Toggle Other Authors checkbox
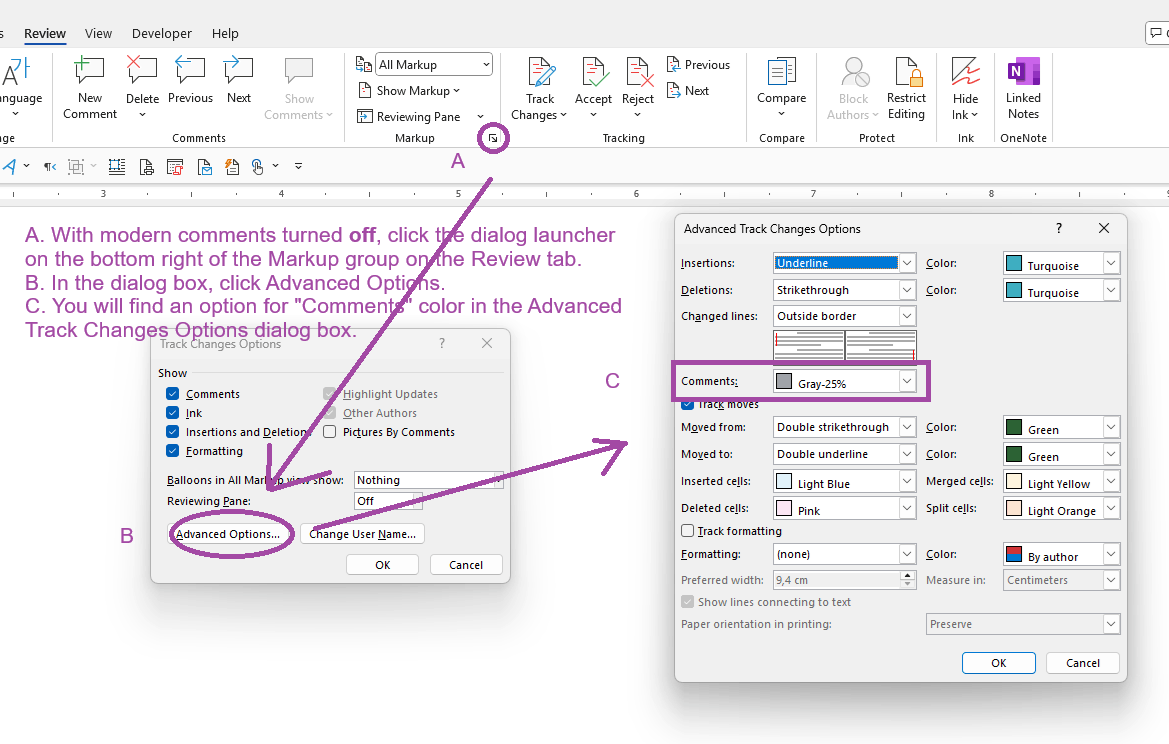Viewport: 1169px width, 744px height. [330, 413]
